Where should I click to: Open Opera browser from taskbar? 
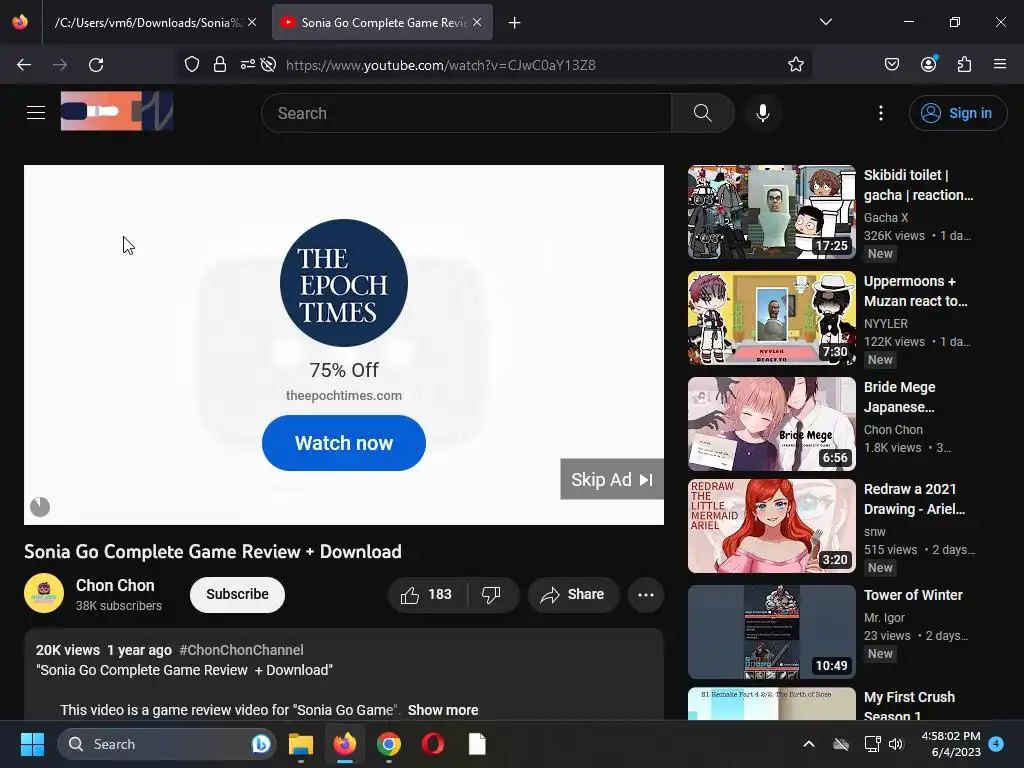pyautogui.click(x=433, y=744)
